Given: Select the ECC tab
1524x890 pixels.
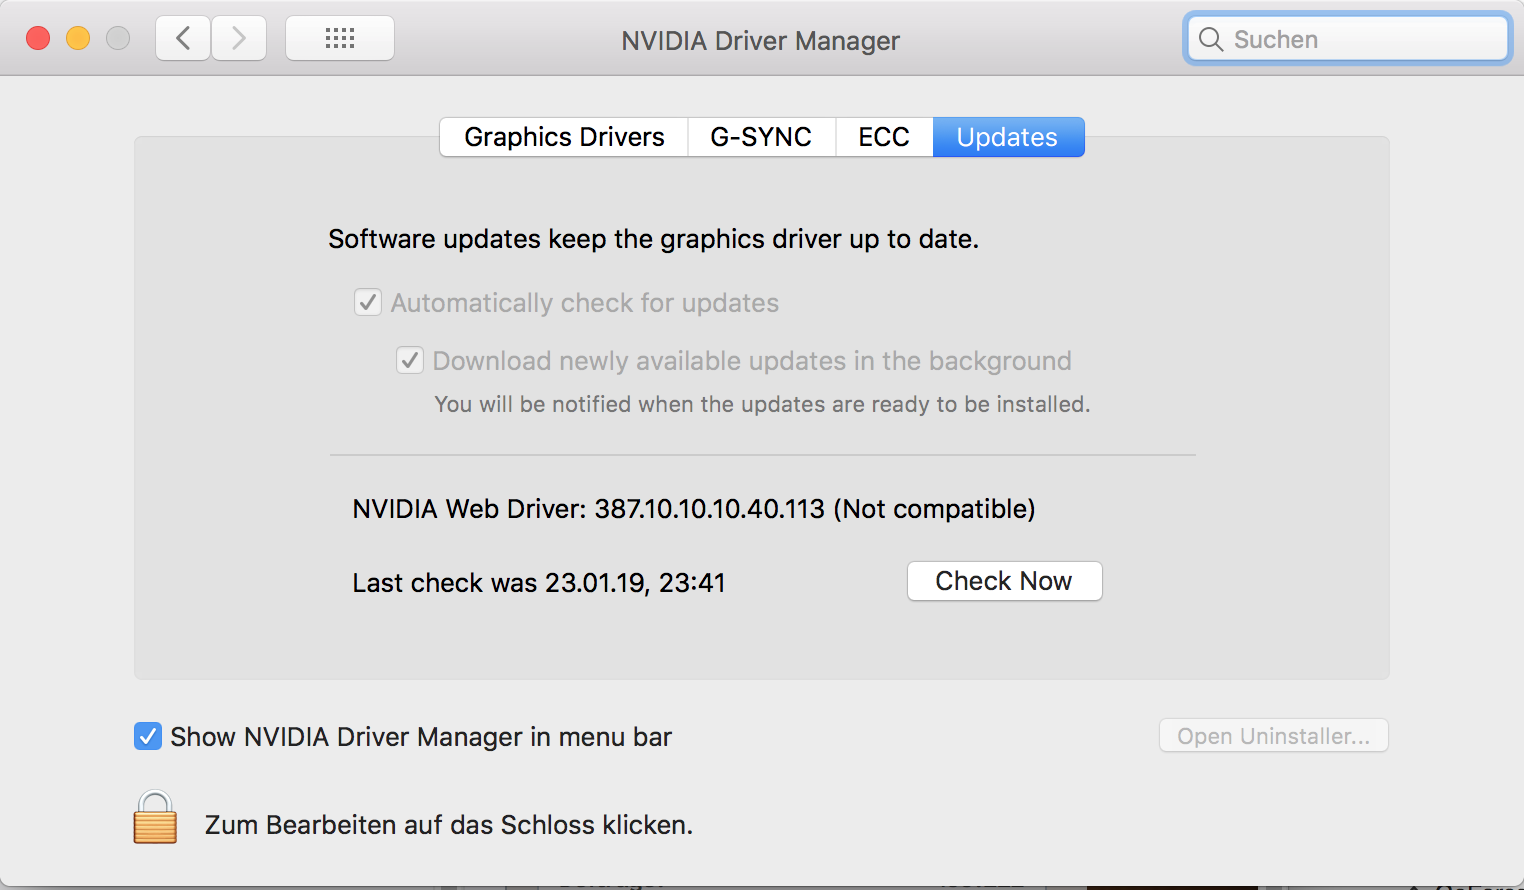Looking at the screenshot, I should click(884, 137).
